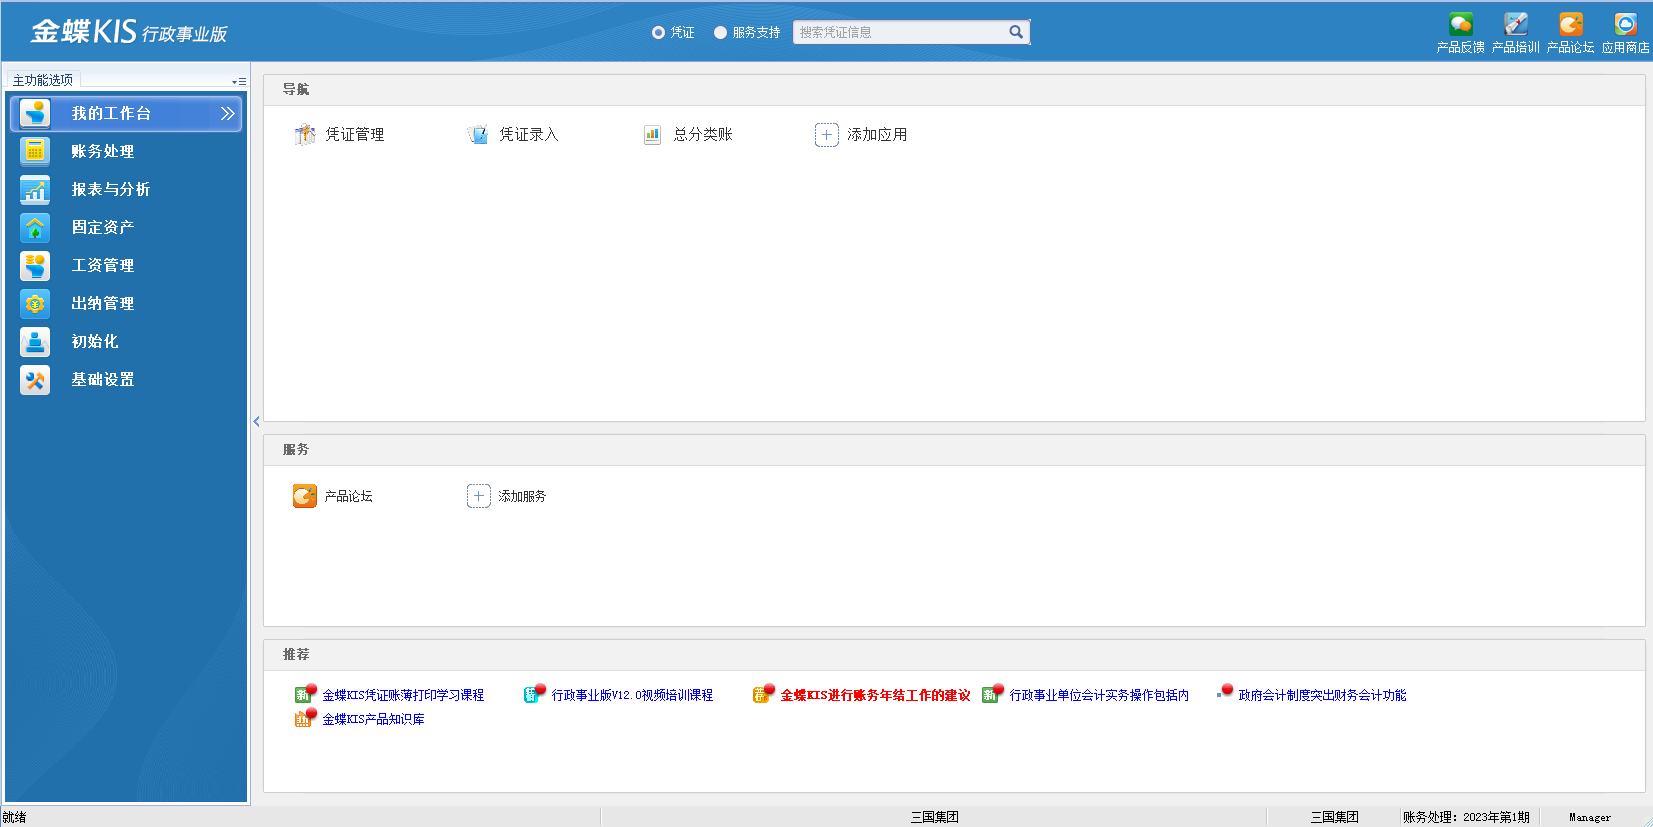Image resolution: width=1653 pixels, height=827 pixels.
Task: Click the 主功能选项 panel tab
Action: pos(43,80)
